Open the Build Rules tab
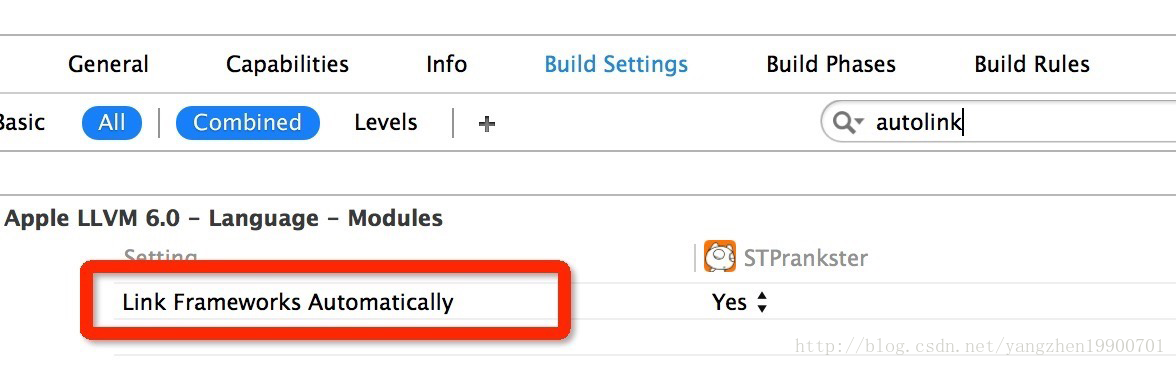The height and width of the screenshot is (366, 1176). [1031, 64]
